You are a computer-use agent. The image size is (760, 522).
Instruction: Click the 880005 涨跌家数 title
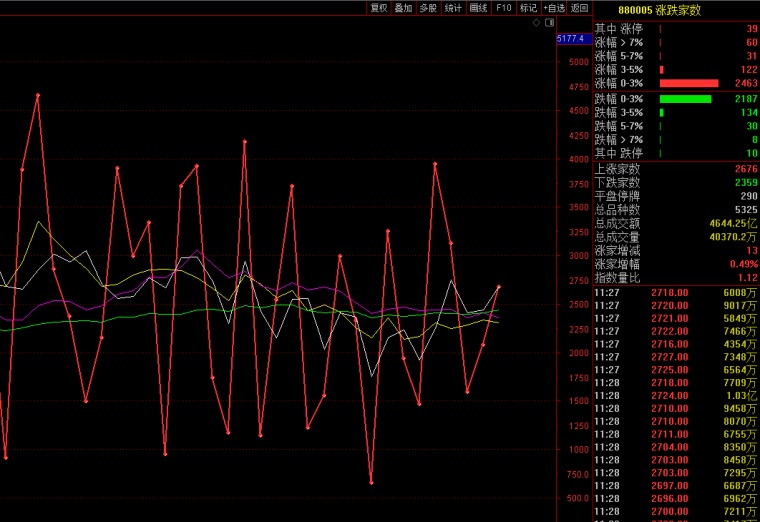pyautogui.click(x=659, y=10)
